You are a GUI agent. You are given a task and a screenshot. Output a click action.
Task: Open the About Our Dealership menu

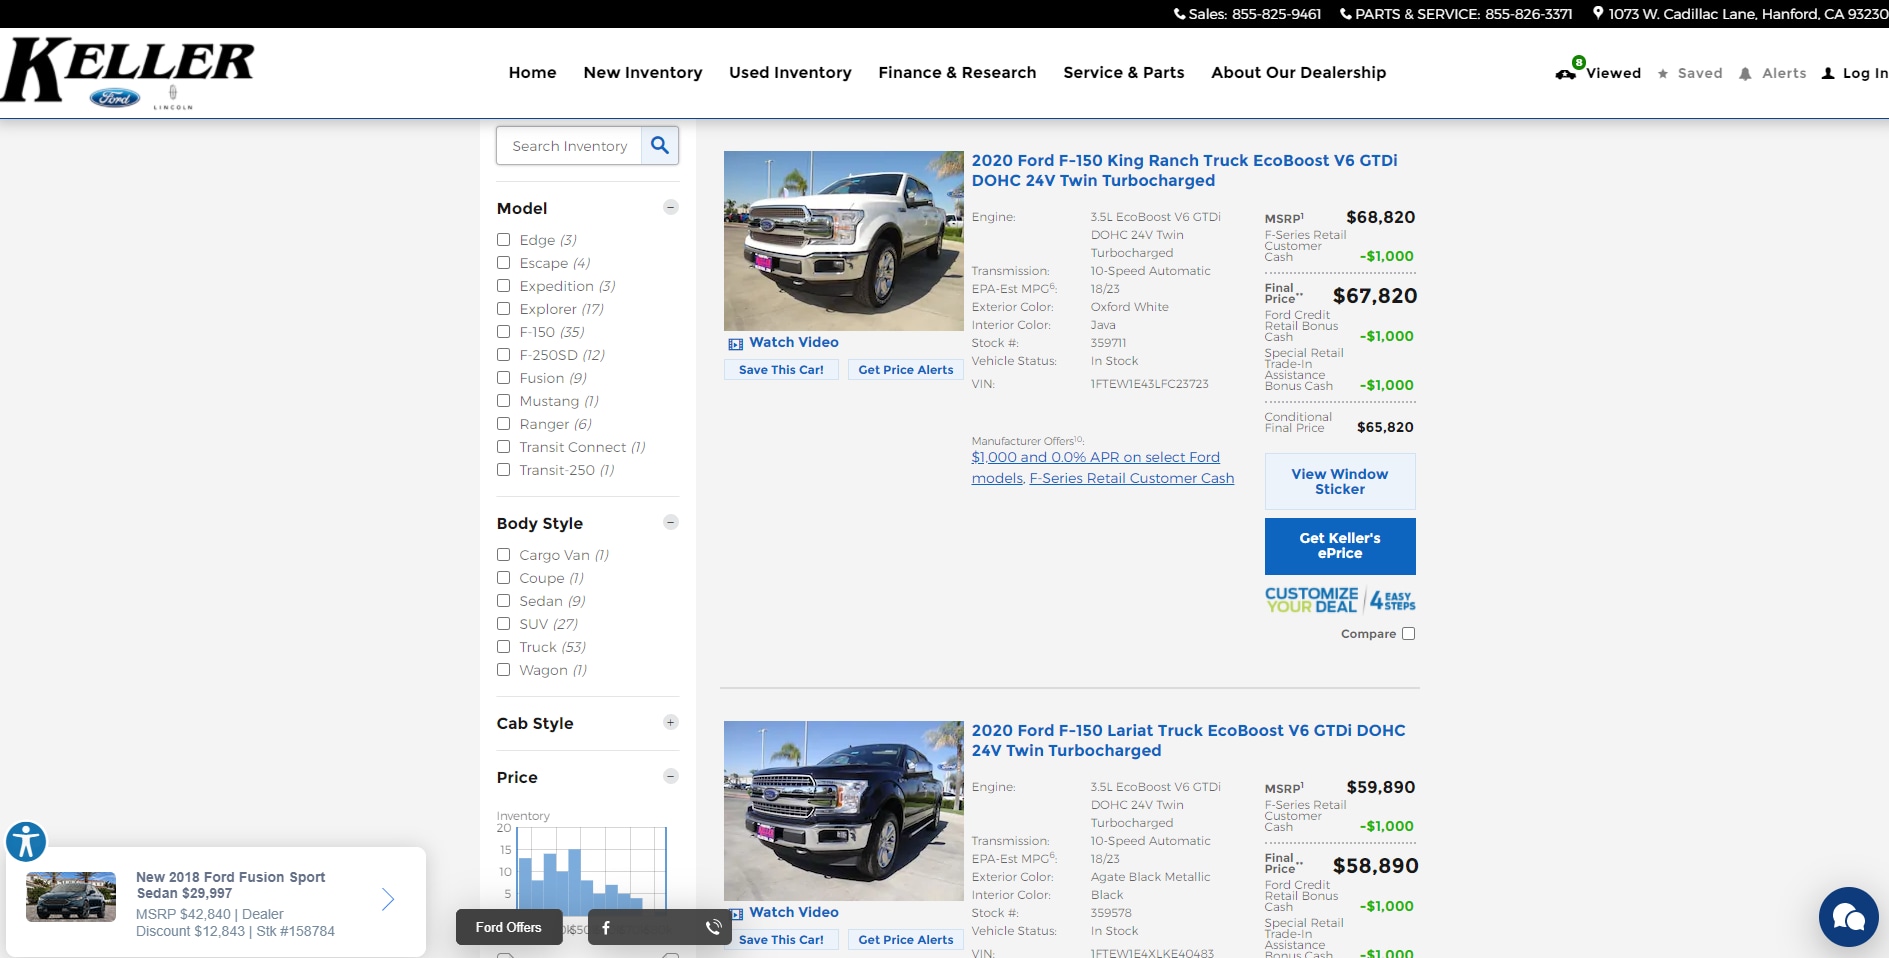(1299, 73)
